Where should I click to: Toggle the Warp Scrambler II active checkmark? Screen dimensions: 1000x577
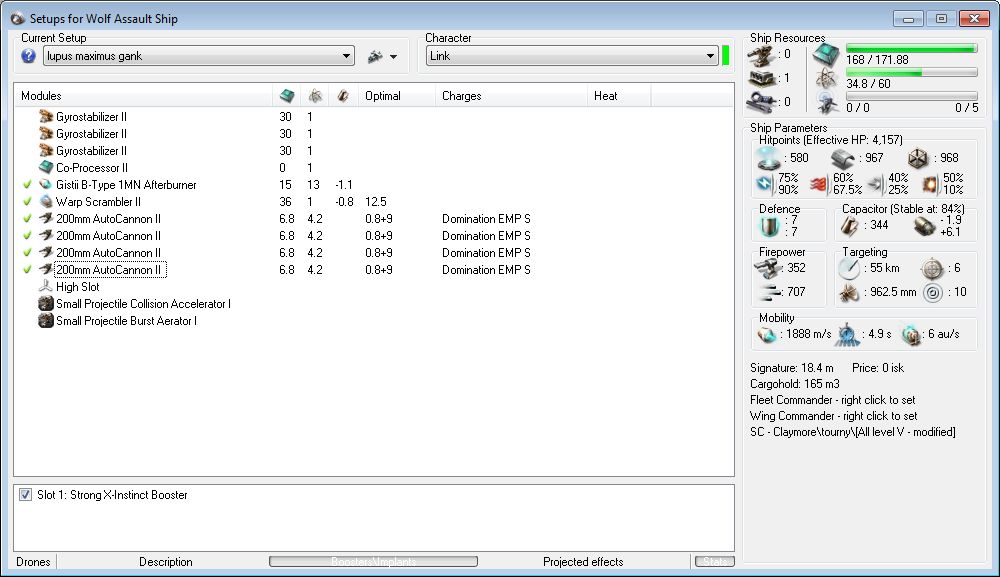point(27,201)
